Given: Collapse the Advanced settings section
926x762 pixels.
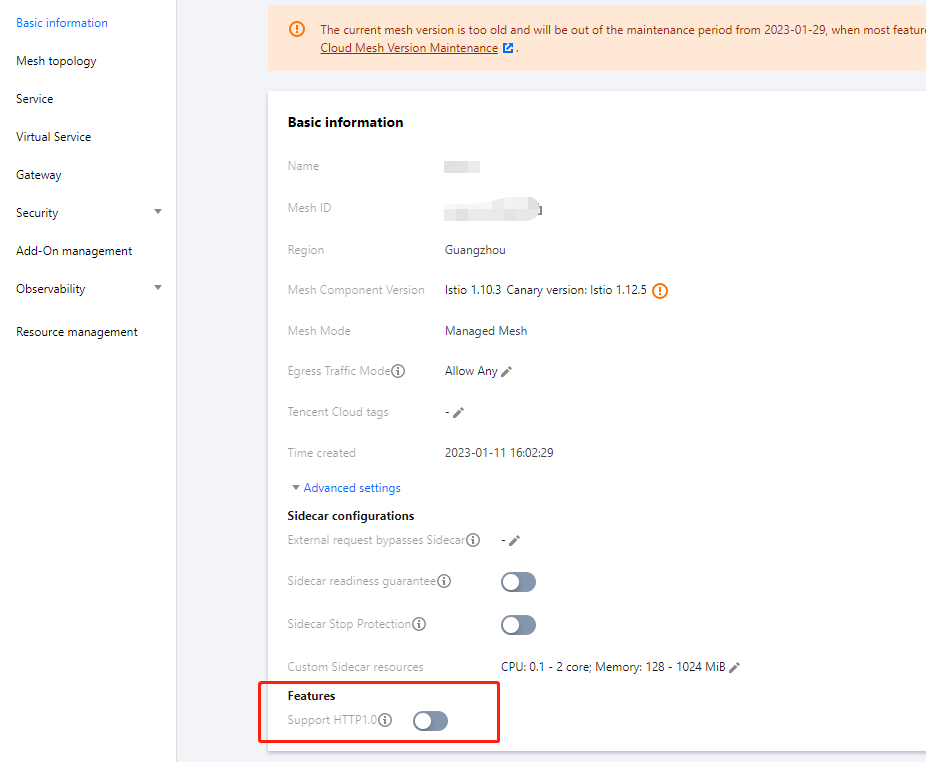Looking at the screenshot, I should pyautogui.click(x=345, y=488).
